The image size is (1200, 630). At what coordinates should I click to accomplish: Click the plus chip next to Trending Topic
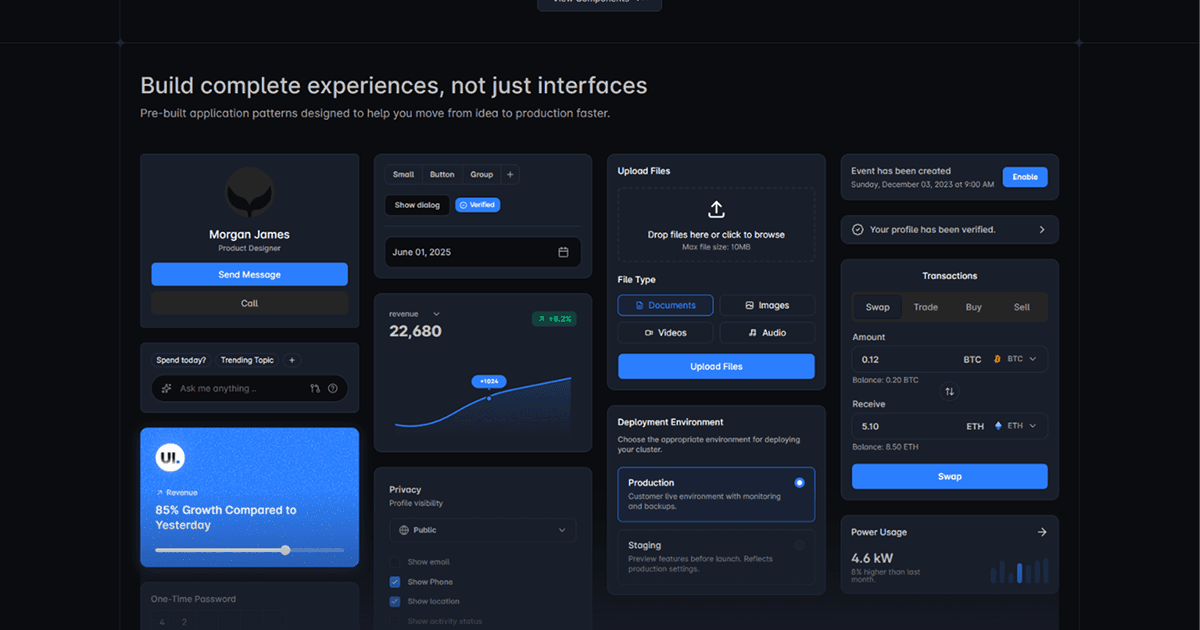coord(292,360)
